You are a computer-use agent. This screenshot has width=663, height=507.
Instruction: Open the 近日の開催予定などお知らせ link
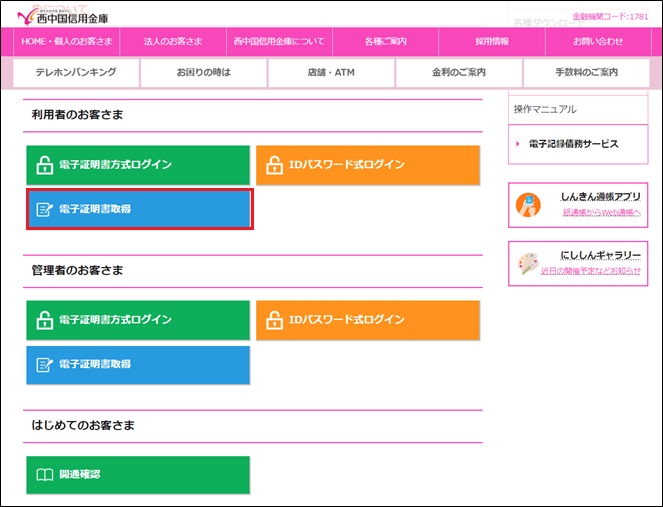coord(591,271)
